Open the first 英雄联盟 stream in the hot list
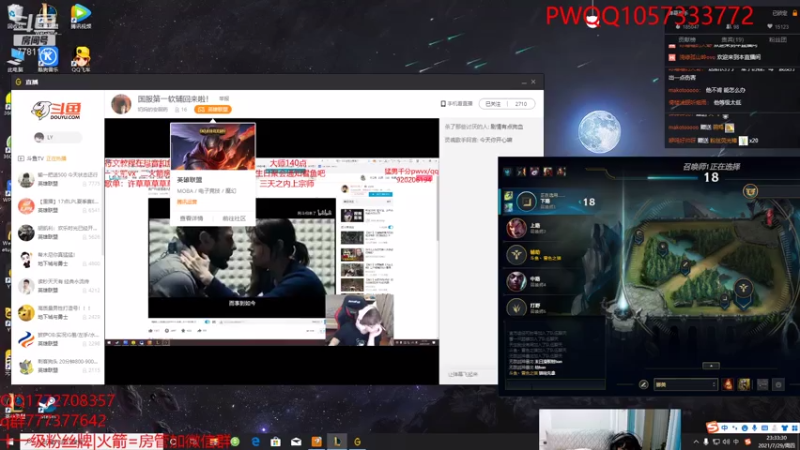The image size is (800, 450). coord(58,179)
